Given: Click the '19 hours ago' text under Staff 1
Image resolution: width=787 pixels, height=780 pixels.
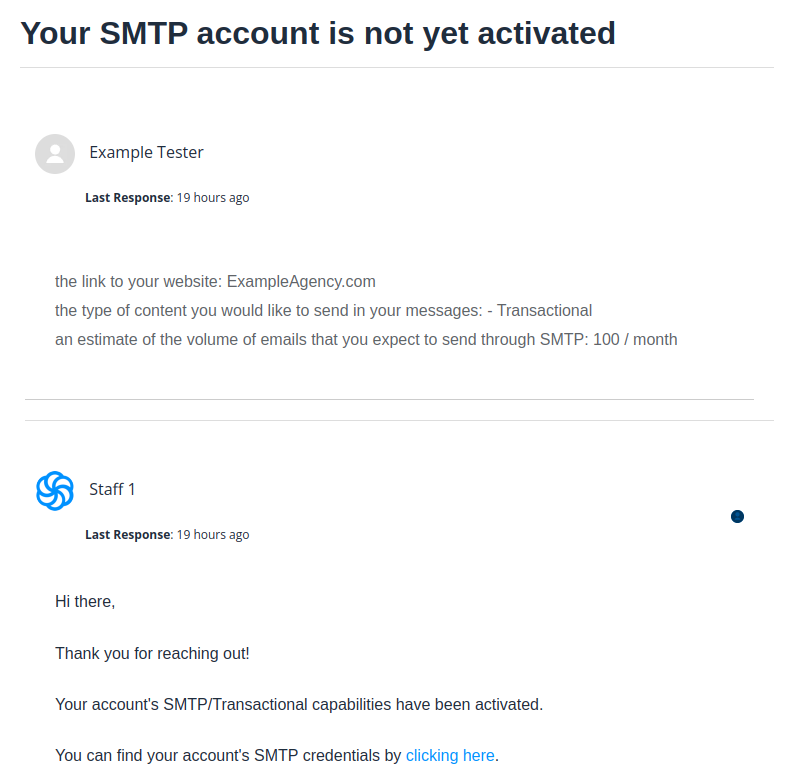Looking at the screenshot, I should coord(213,535).
